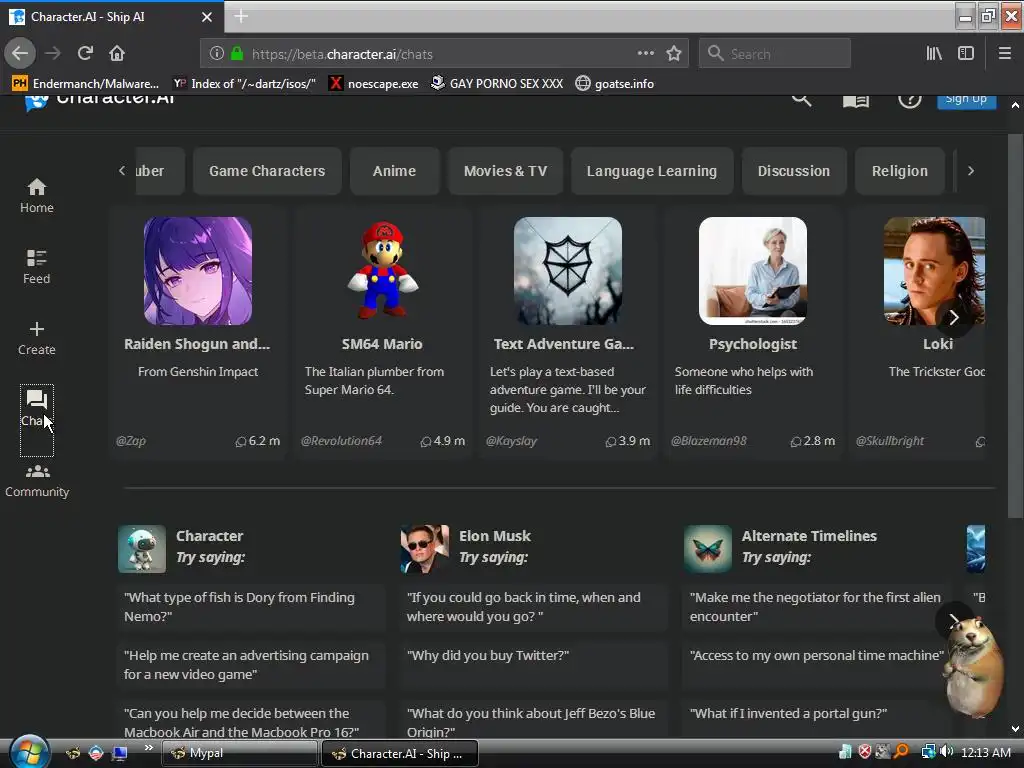Open the @Blazeman98 creator link
Viewport: 1024px width, 768px height.
click(709, 441)
